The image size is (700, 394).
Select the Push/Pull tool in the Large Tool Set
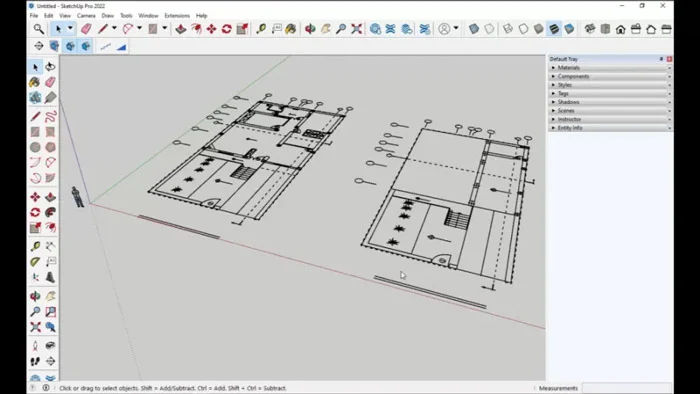[50, 197]
